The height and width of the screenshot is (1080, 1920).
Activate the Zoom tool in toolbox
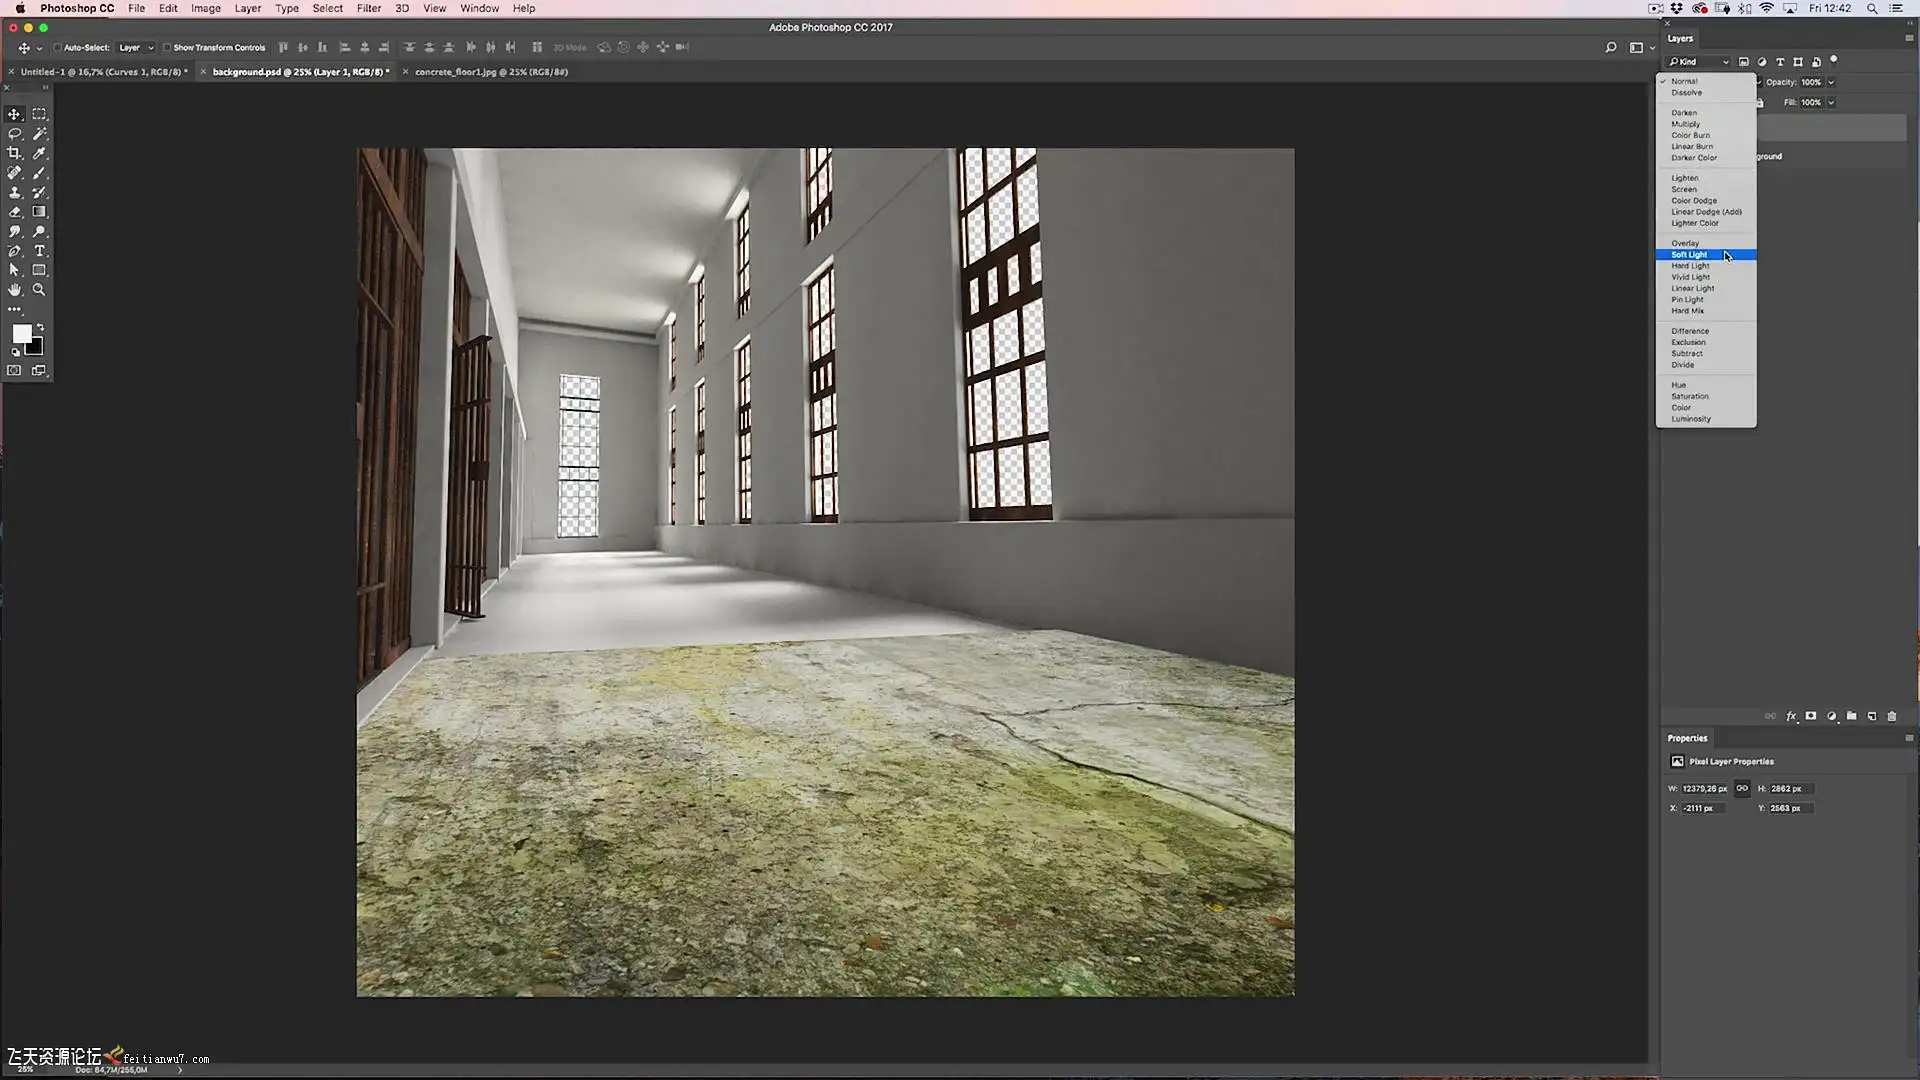coord(40,290)
